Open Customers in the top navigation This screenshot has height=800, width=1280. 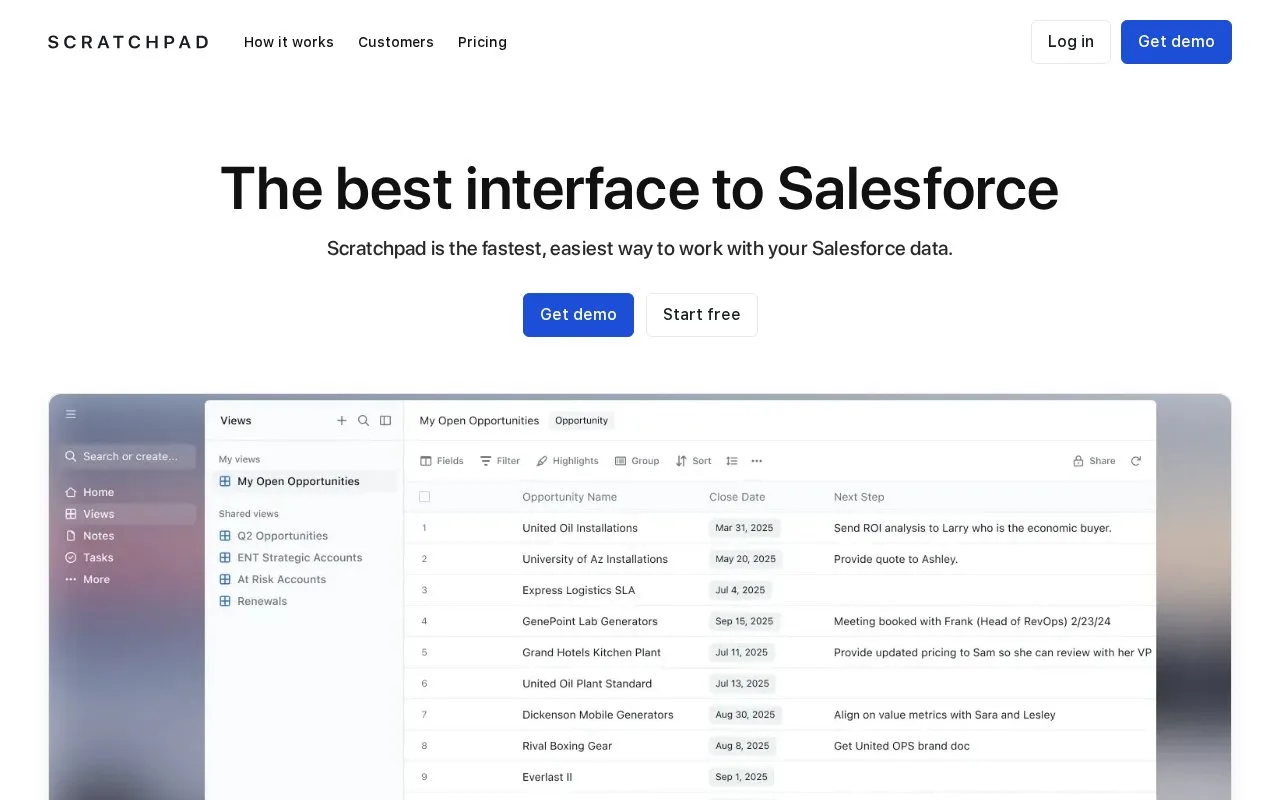click(x=396, y=42)
